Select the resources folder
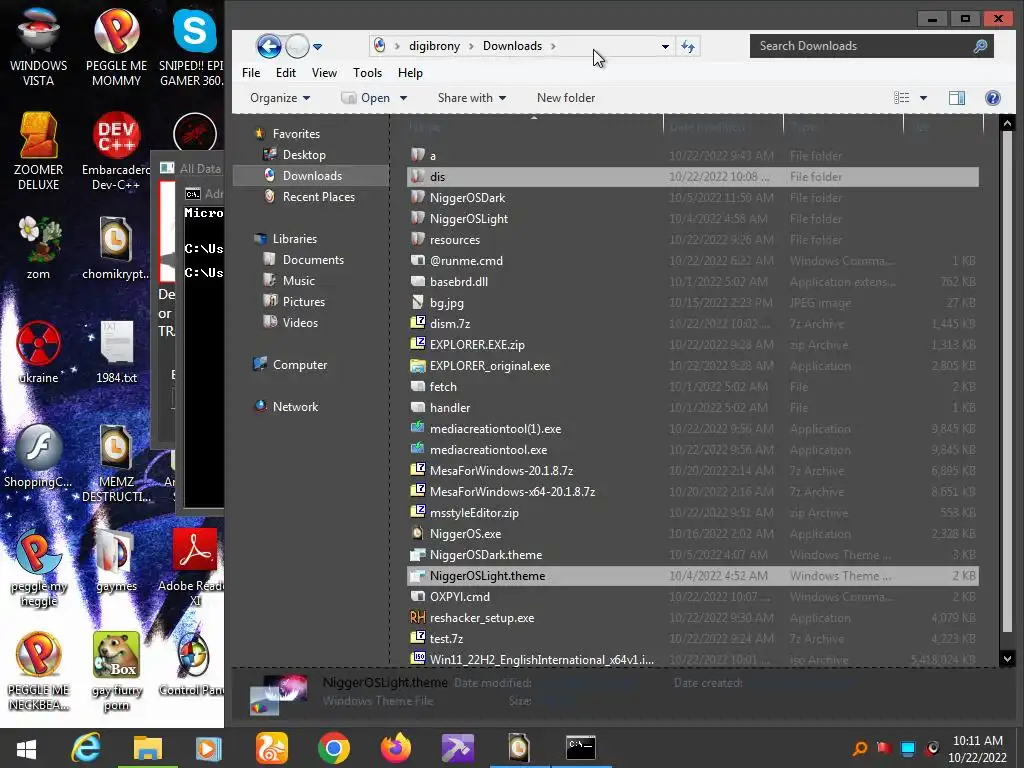The image size is (1024, 768). tap(692, 240)
